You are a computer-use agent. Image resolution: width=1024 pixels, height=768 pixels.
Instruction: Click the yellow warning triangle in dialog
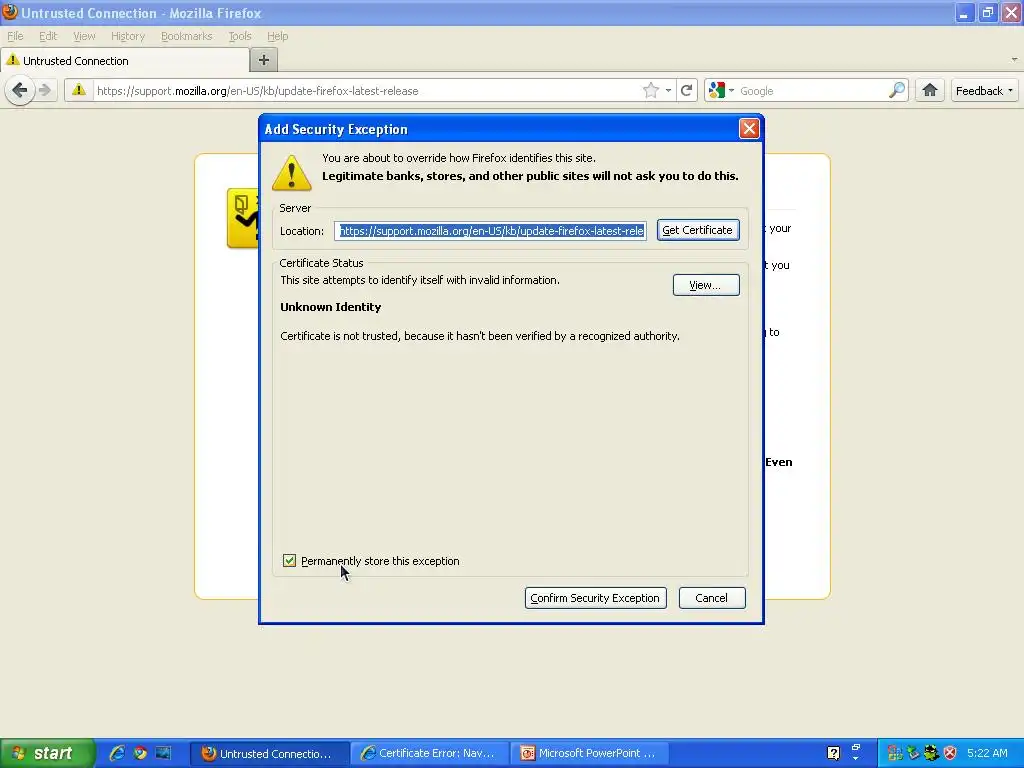[x=291, y=173]
